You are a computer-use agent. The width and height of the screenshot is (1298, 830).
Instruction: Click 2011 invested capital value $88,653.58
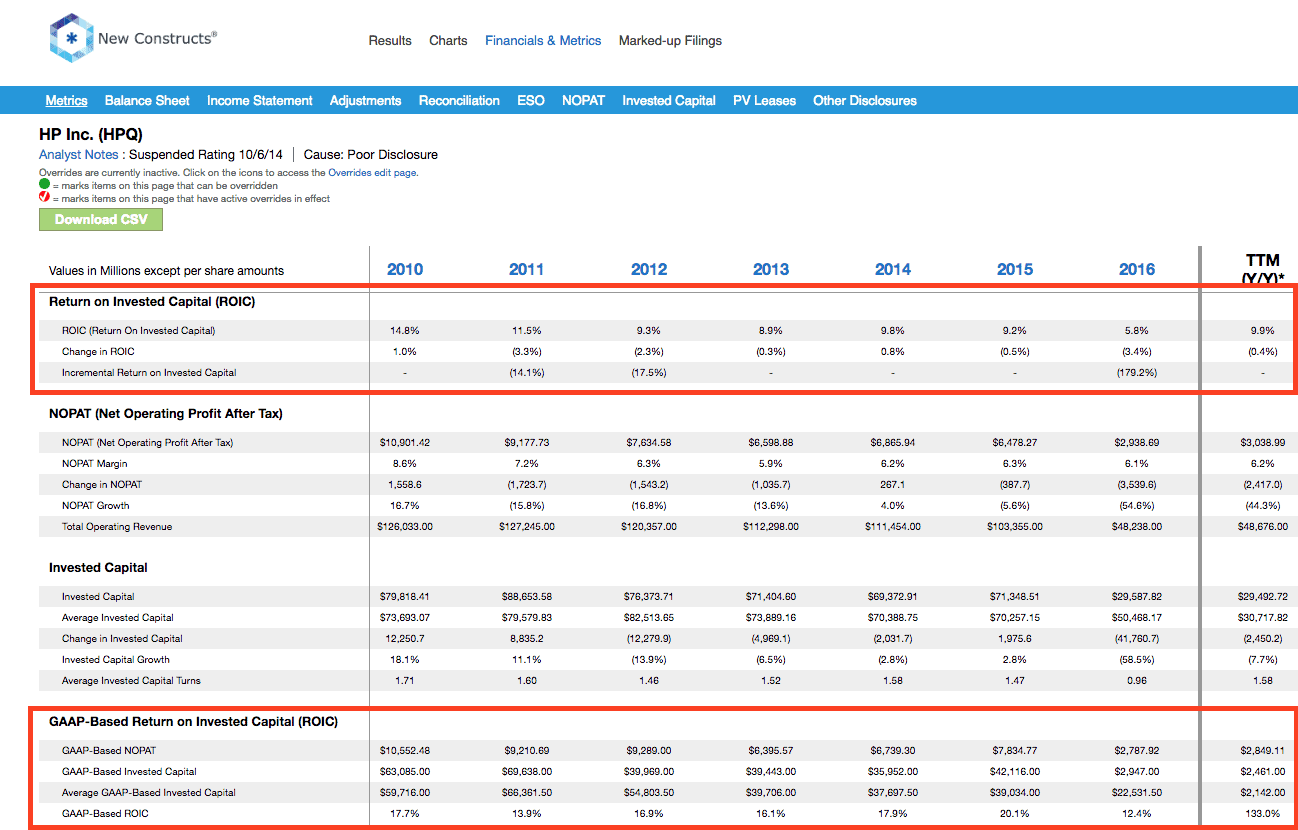click(x=527, y=596)
